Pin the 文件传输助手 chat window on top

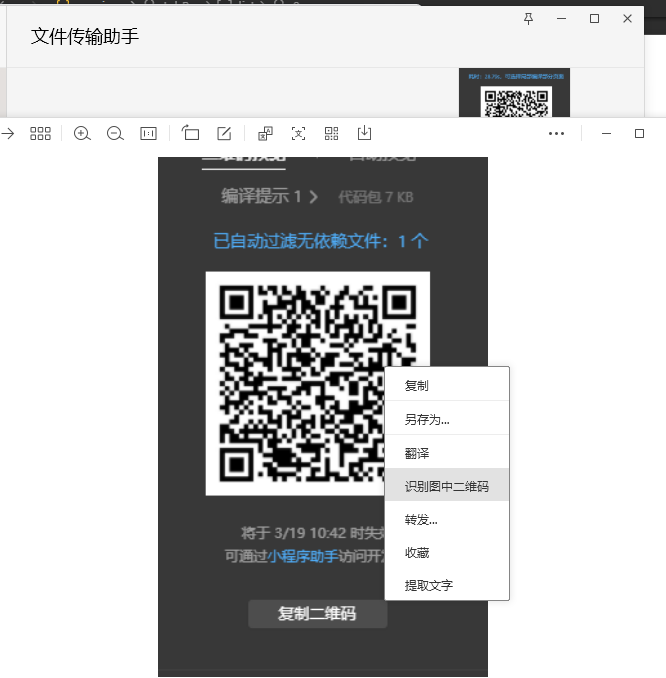(x=528, y=19)
